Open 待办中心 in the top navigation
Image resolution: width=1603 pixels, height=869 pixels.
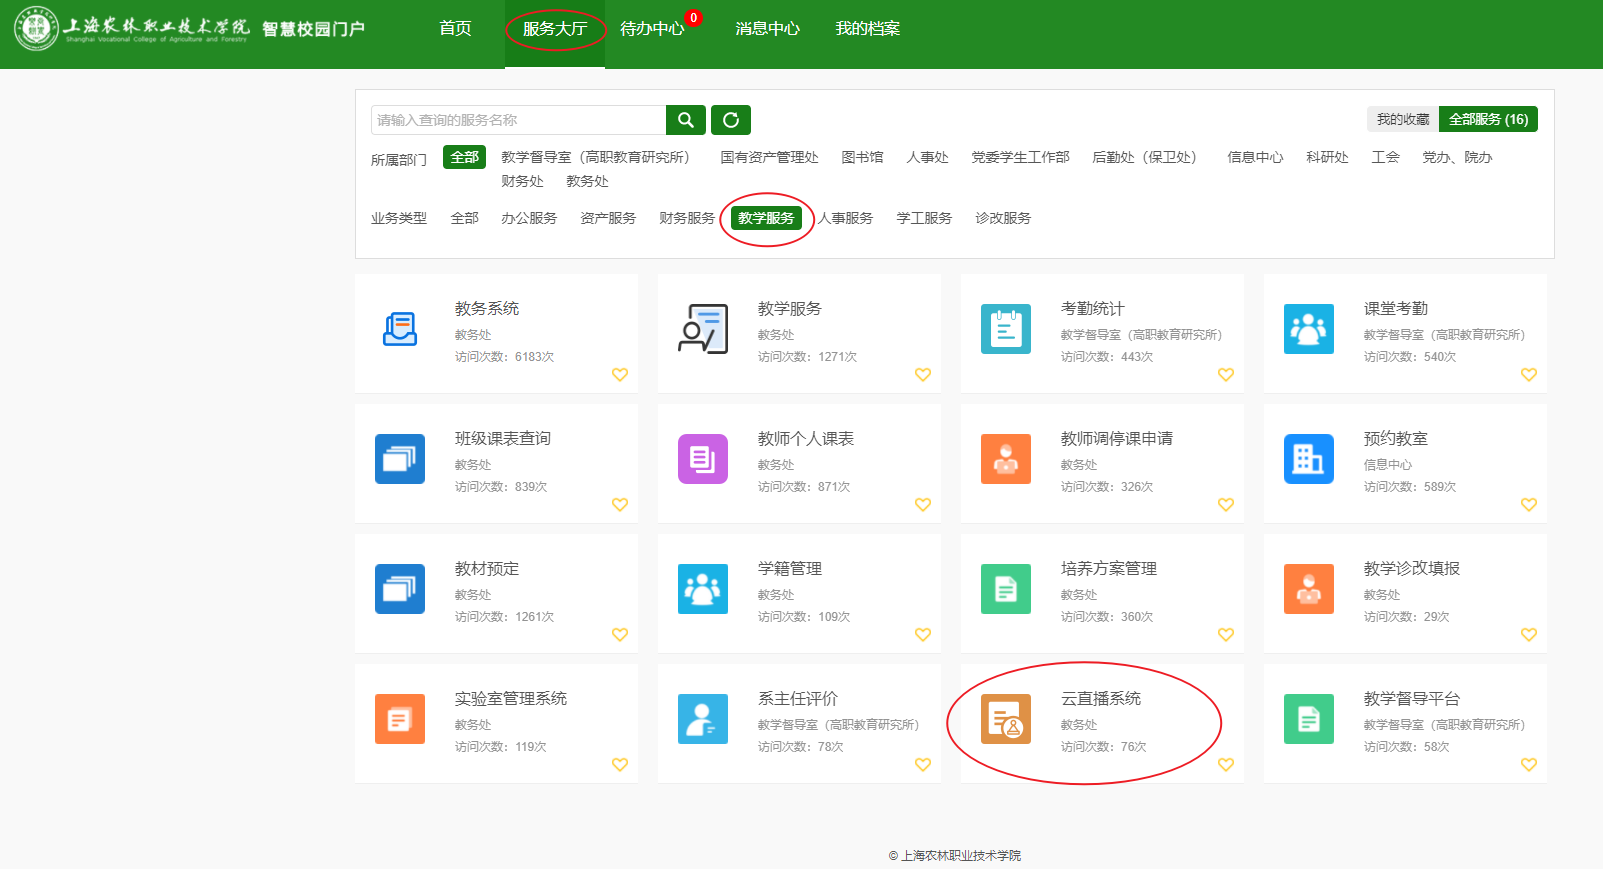point(652,29)
